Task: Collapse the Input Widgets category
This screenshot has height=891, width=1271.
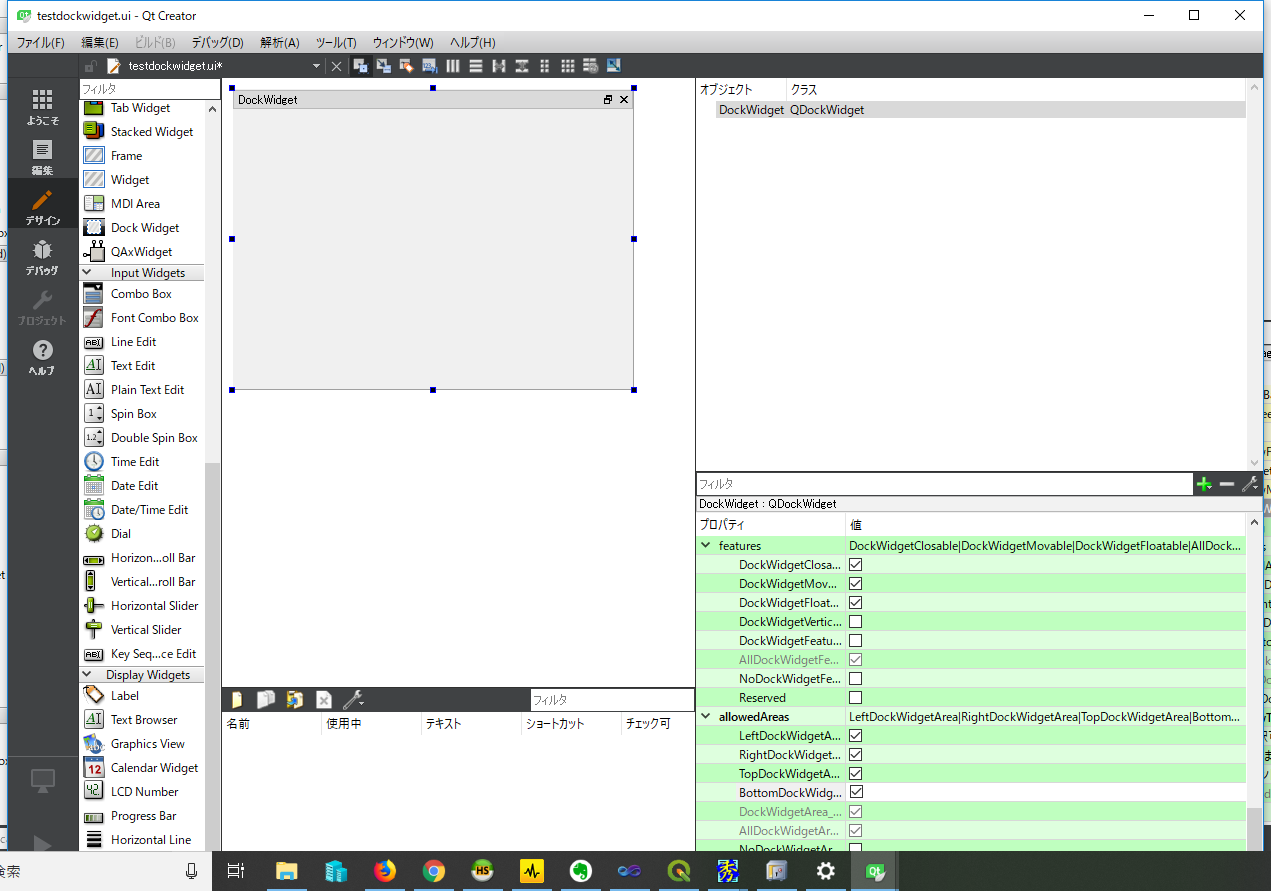Action: click(x=88, y=273)
